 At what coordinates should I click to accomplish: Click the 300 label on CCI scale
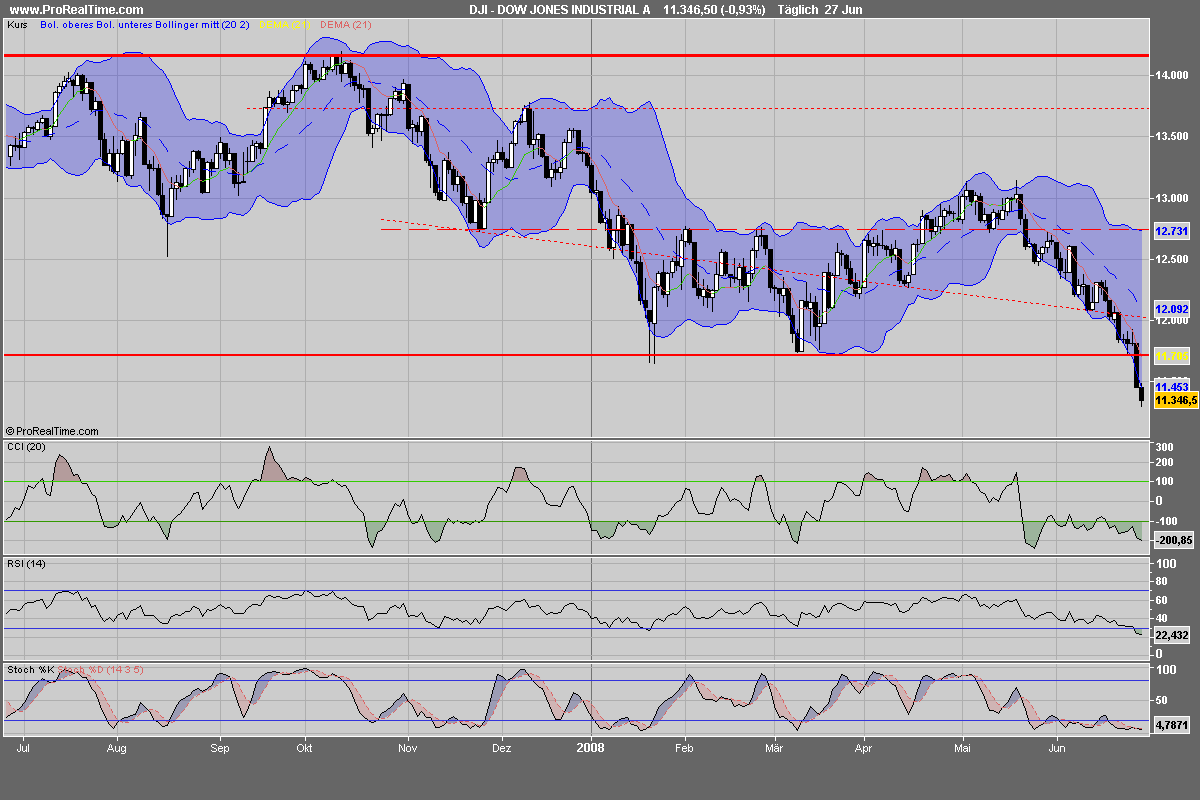[1164, 446]
